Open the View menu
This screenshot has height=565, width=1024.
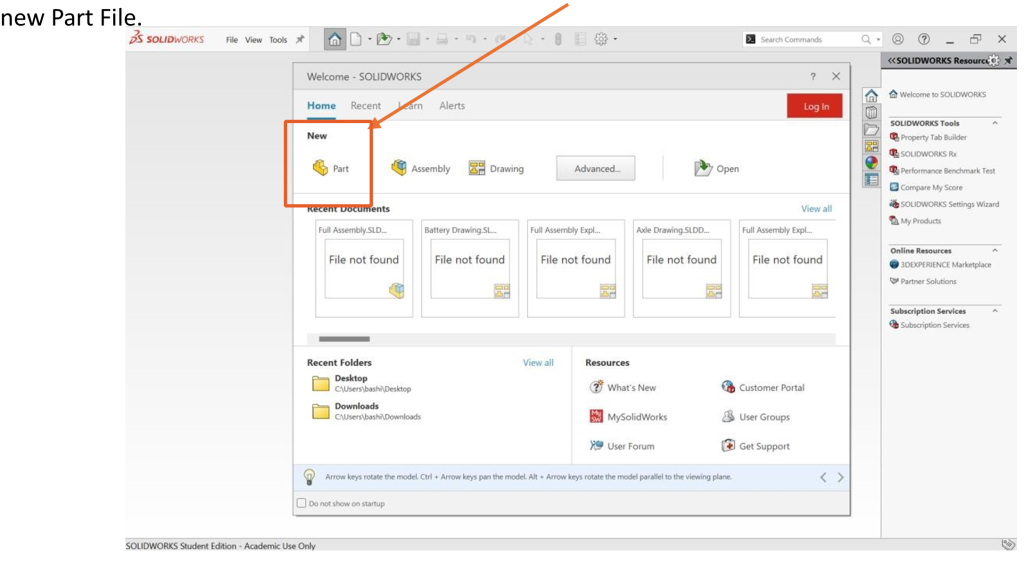253,40
